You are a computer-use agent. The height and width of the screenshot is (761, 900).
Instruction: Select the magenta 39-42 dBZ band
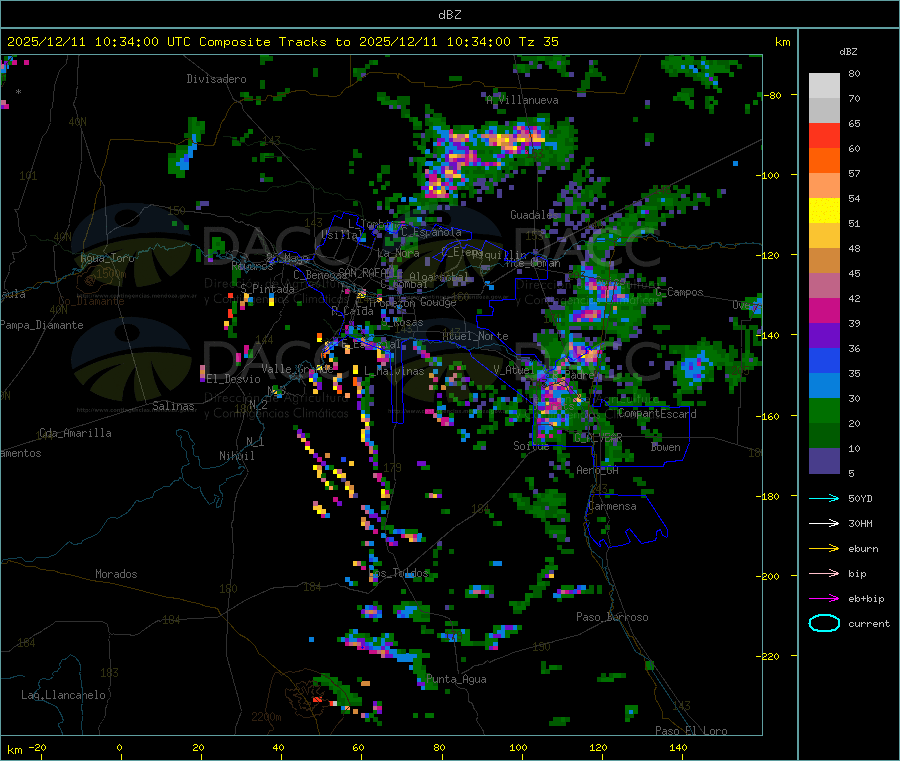824,310
